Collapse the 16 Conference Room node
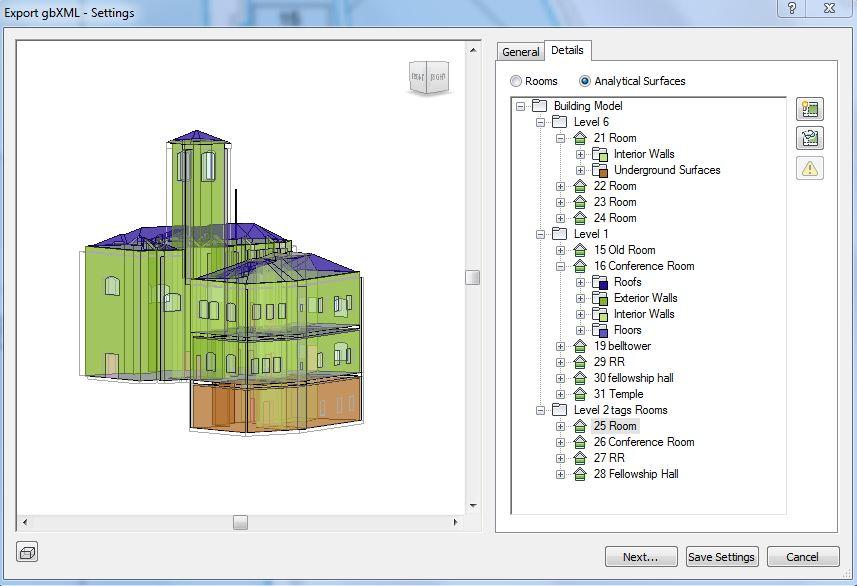Image resolution: width=857 pixels, height=586 pixels. point(560,266)
